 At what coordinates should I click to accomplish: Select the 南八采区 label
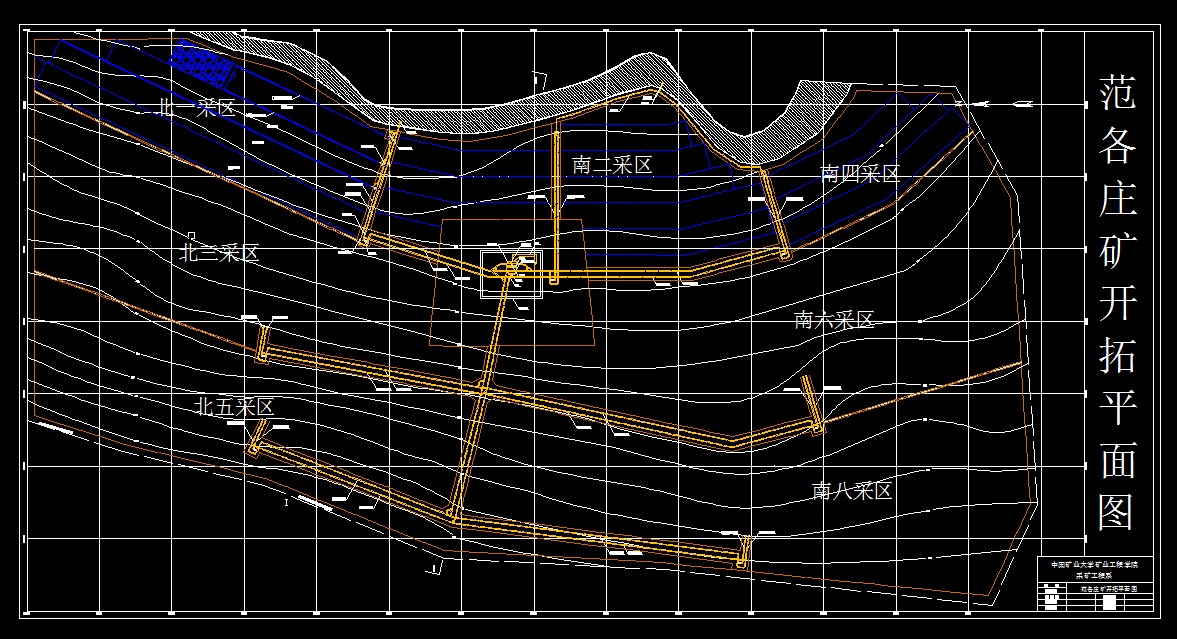pos(852,491)
